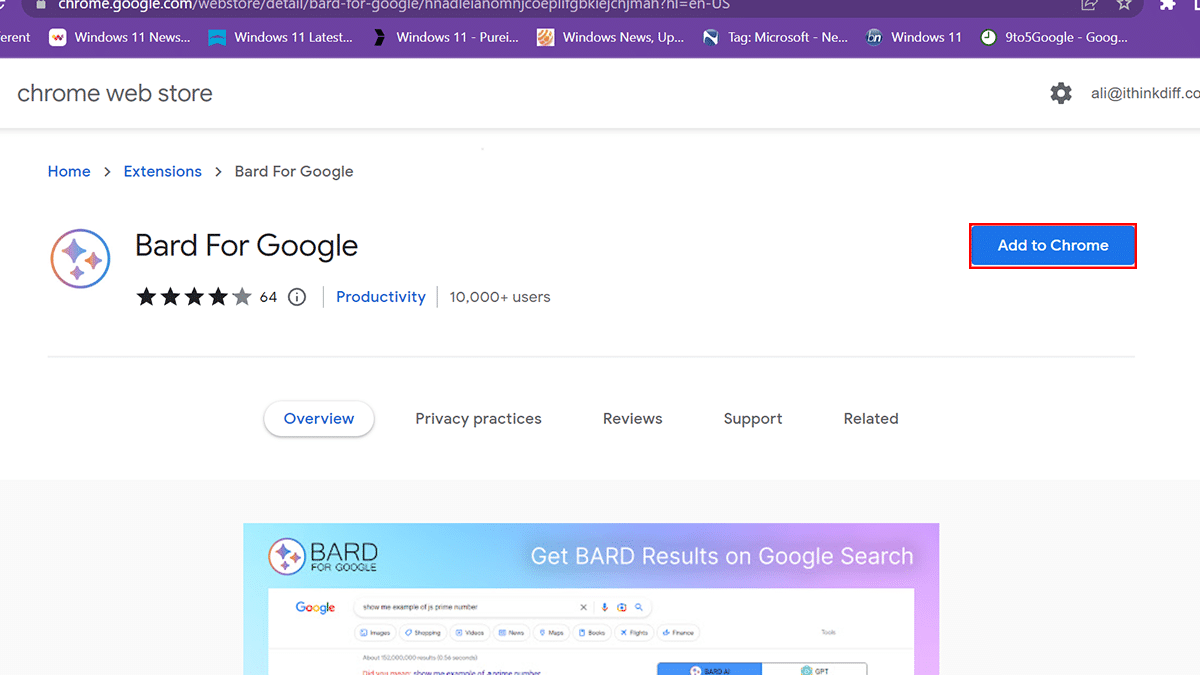Screen dimensions: 1200x675
Task: Open the Extensions breadcrumb link
Action: click(x=163, y=172)
